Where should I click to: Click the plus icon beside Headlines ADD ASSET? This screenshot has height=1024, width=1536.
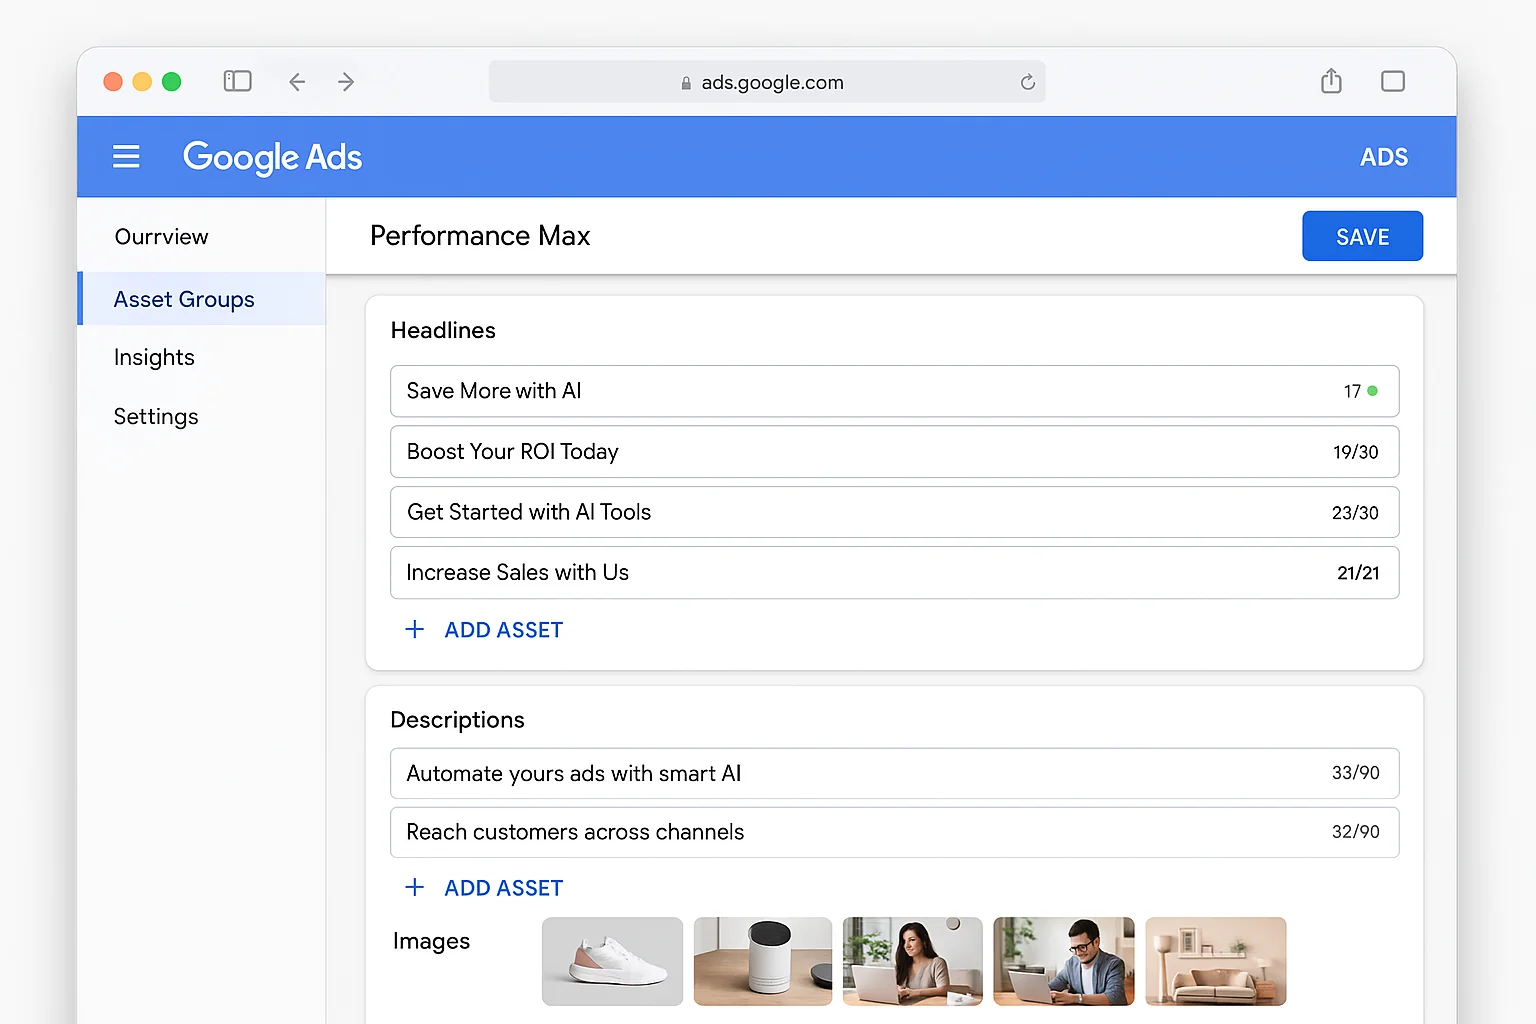pyautogui.click(x=415, y=629)
